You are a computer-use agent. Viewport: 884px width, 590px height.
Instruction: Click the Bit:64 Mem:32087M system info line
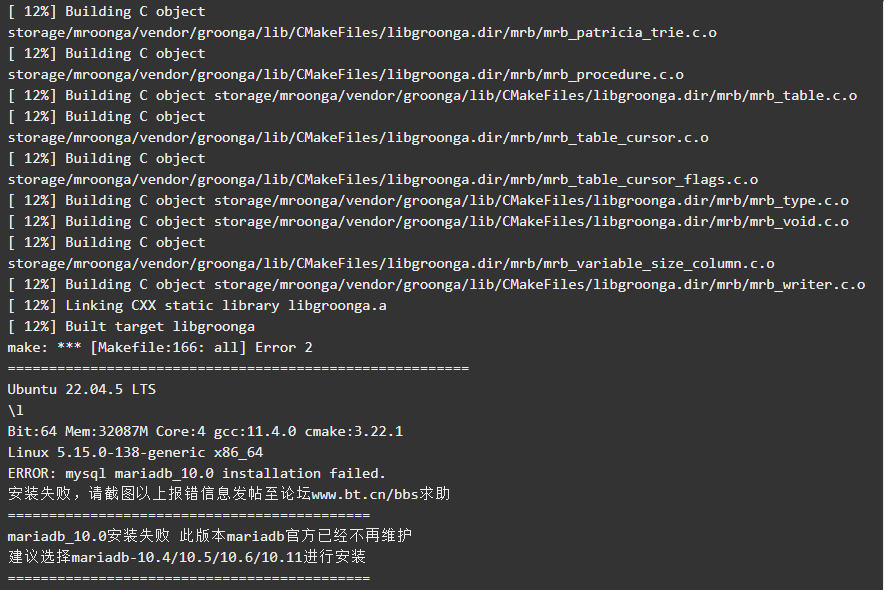point(205,432)
